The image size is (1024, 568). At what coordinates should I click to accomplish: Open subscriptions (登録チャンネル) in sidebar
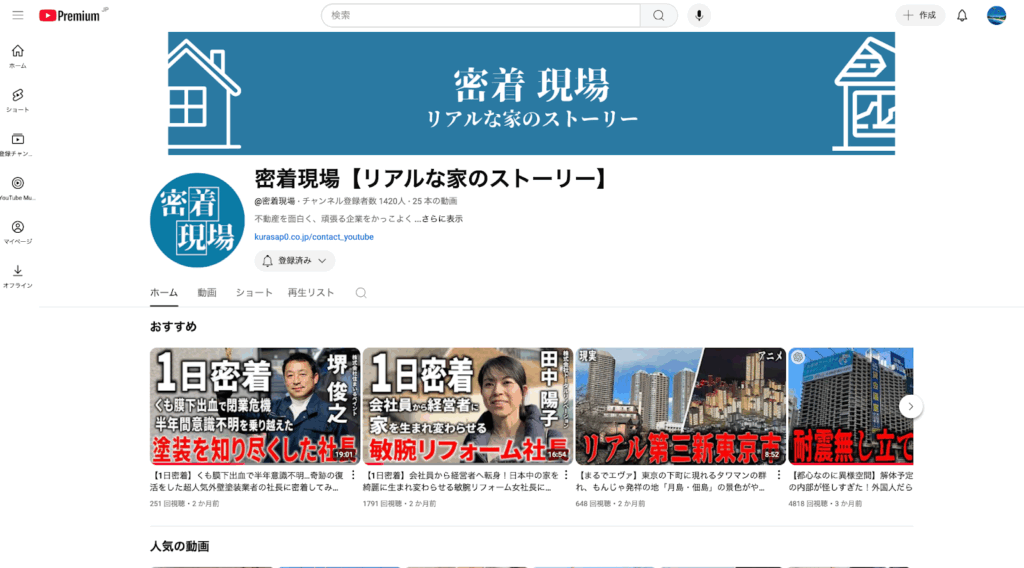18,144
